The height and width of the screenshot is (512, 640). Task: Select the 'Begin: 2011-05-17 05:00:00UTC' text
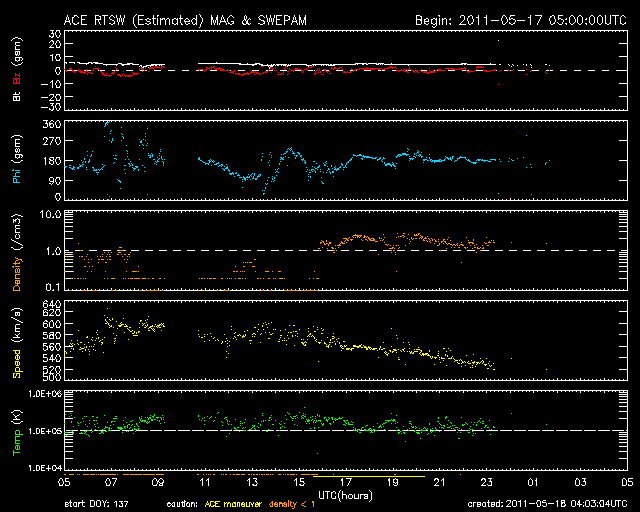[521, 20]
